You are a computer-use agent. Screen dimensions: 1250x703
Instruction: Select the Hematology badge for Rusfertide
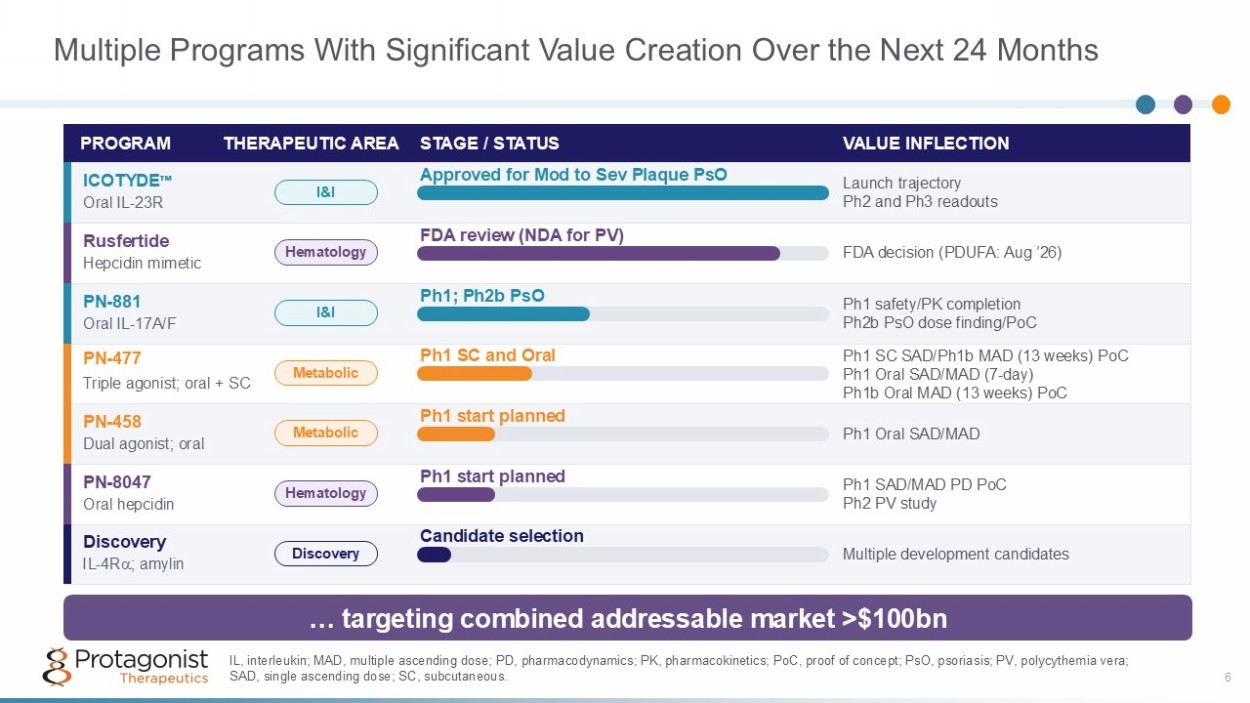click(326, 252)
